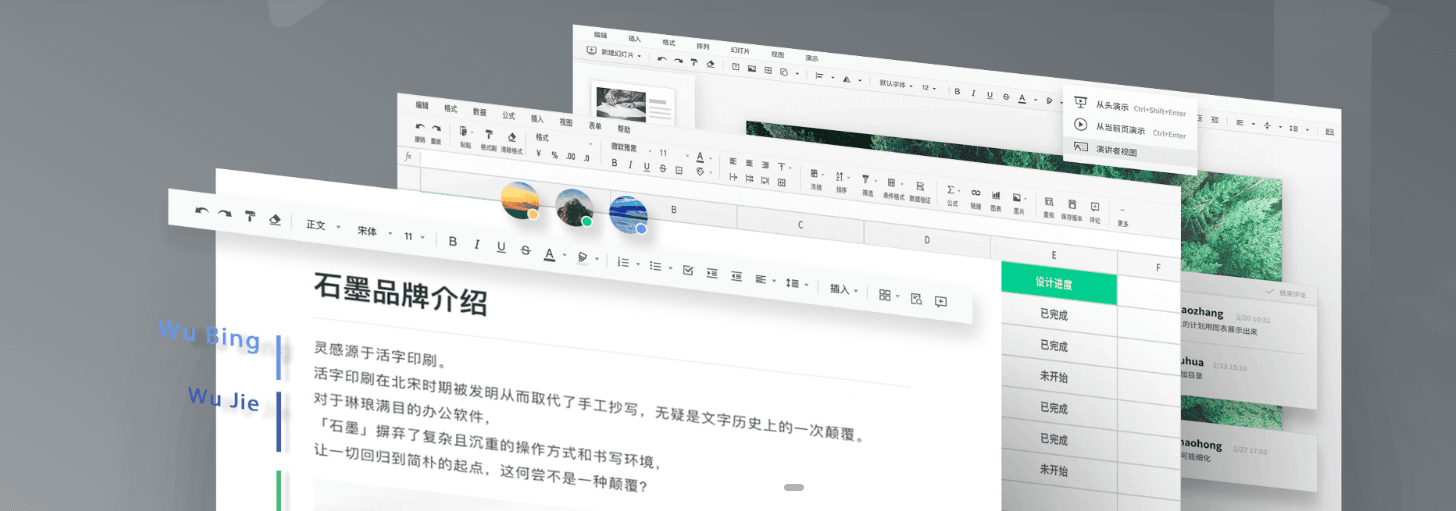Click 链接 link icon in spreadsheet toolbar
This screenshot has height=511, width=1456.
pyautogui.click(x=975, y=199)
